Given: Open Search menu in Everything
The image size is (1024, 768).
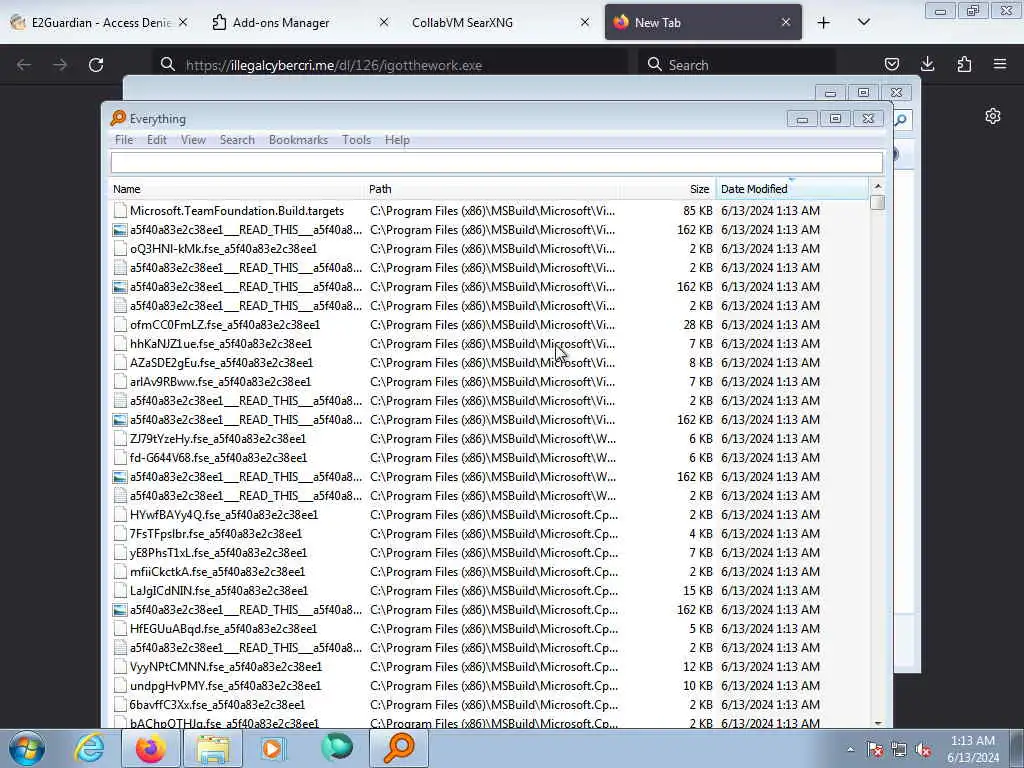Looking at the screenshot, I should 237,140.
